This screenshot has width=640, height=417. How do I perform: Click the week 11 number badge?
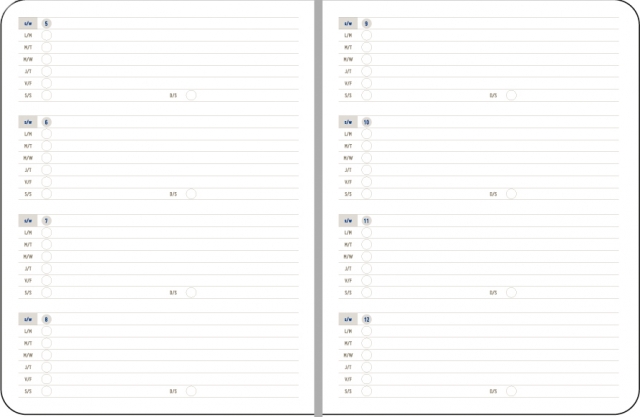pos(366,221)
